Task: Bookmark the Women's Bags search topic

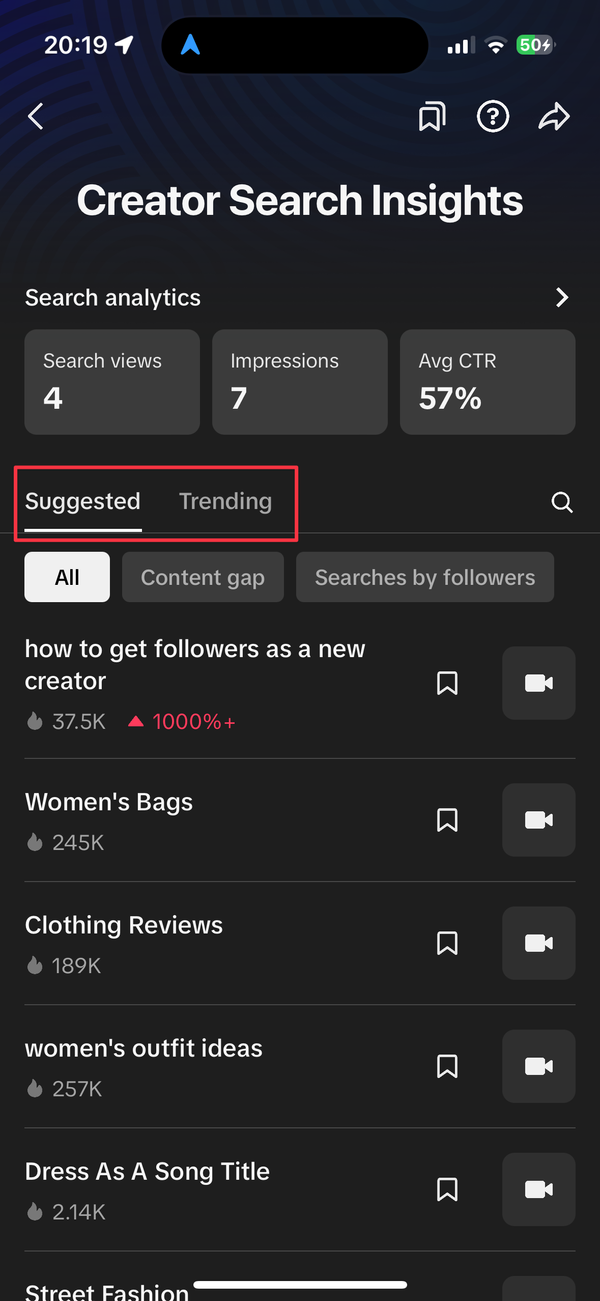Action: point(447,820)
